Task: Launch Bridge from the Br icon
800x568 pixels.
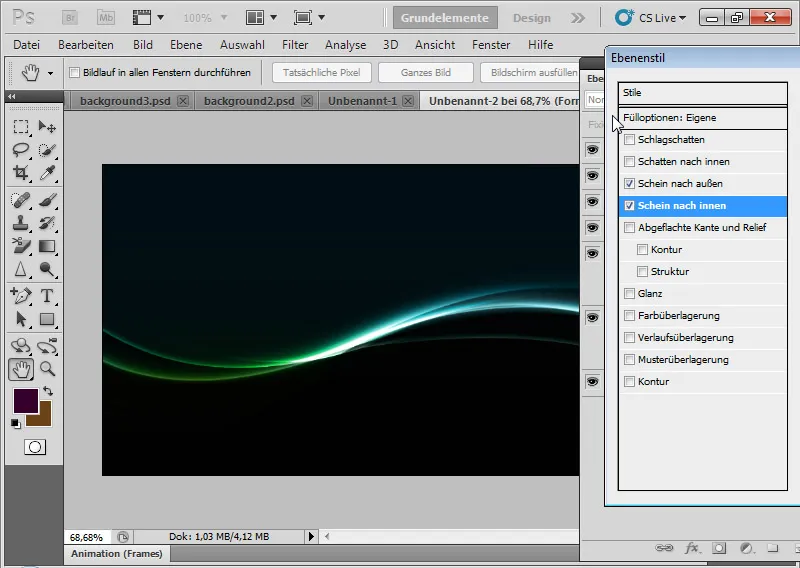Action: coord(71,18)
